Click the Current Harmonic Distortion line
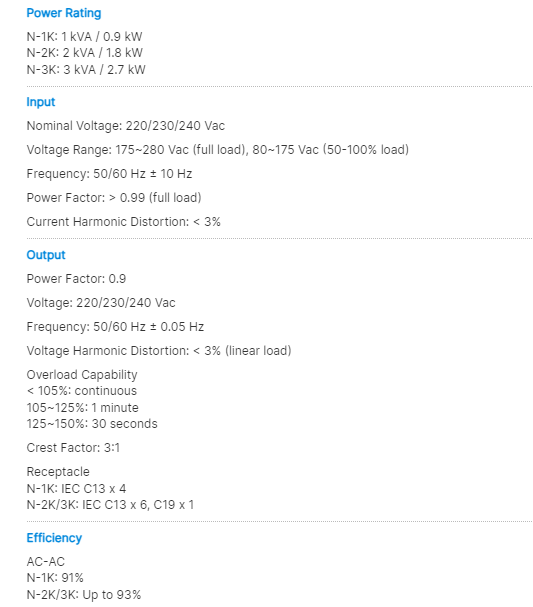The image size is (533, 607). (x=123, y=222)
